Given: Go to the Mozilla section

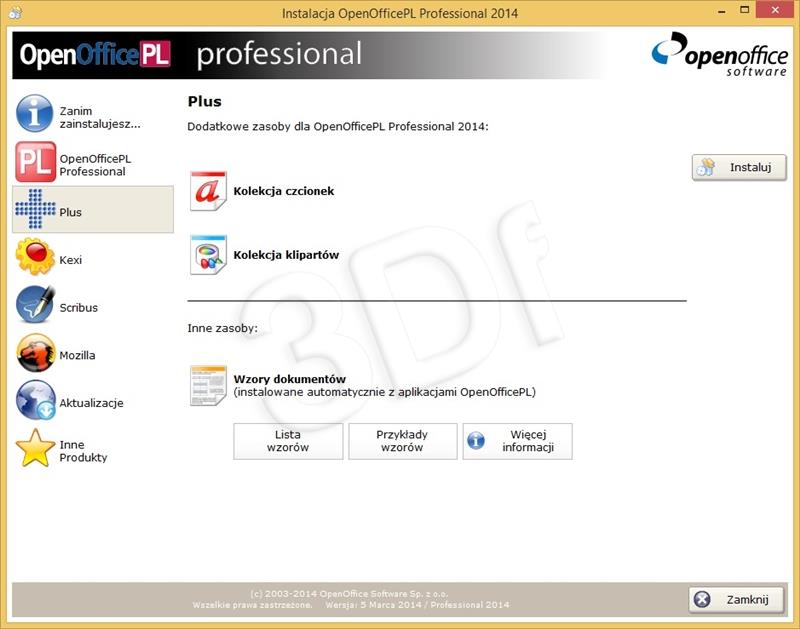Looking at the screenshot, I should pyautogui.click(x=93, y=353).
